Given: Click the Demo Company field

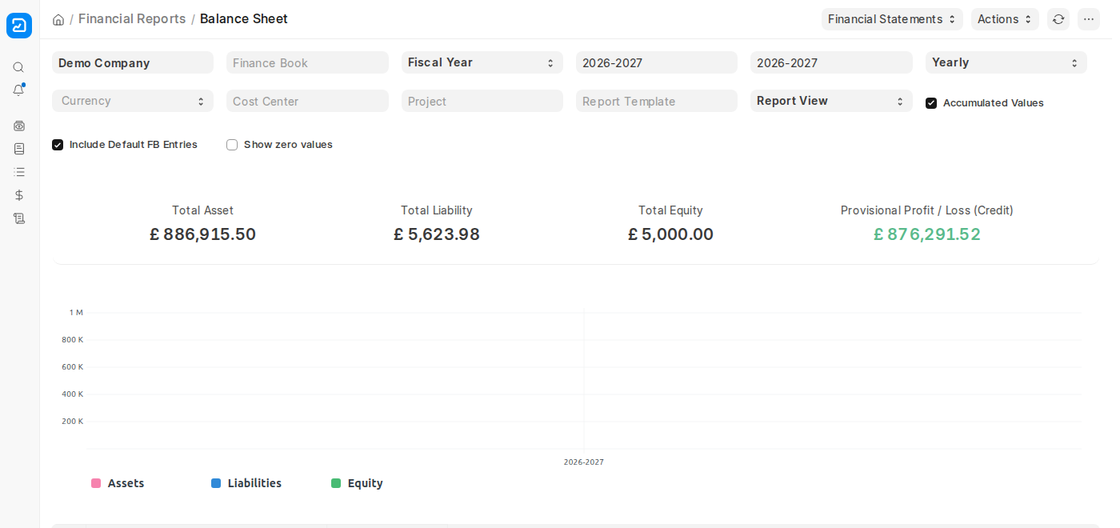Looking at the screenshot, I should tap(133, 62).
